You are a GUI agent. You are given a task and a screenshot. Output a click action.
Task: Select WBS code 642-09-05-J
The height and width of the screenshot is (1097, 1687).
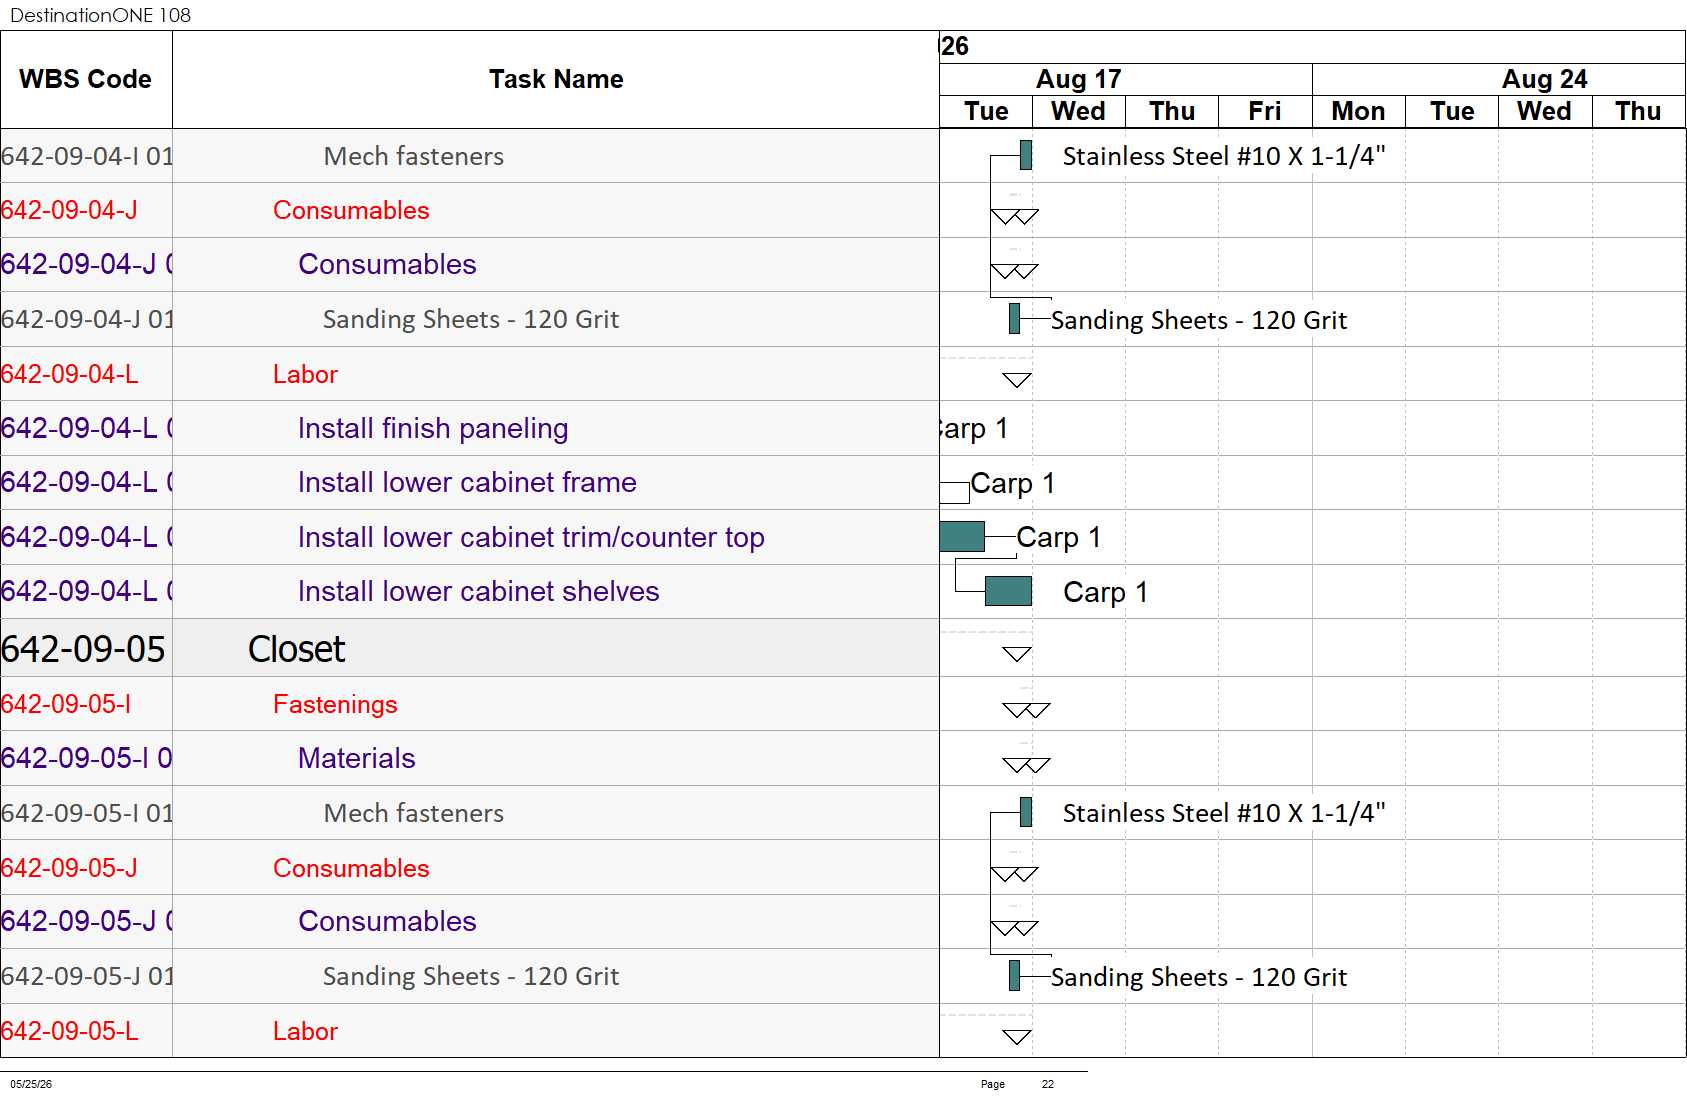pos(69,868)
